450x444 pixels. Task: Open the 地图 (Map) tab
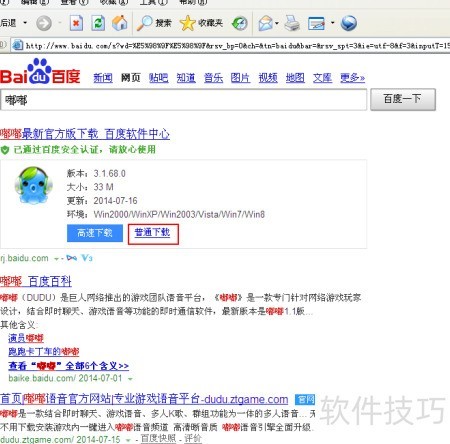295,78
